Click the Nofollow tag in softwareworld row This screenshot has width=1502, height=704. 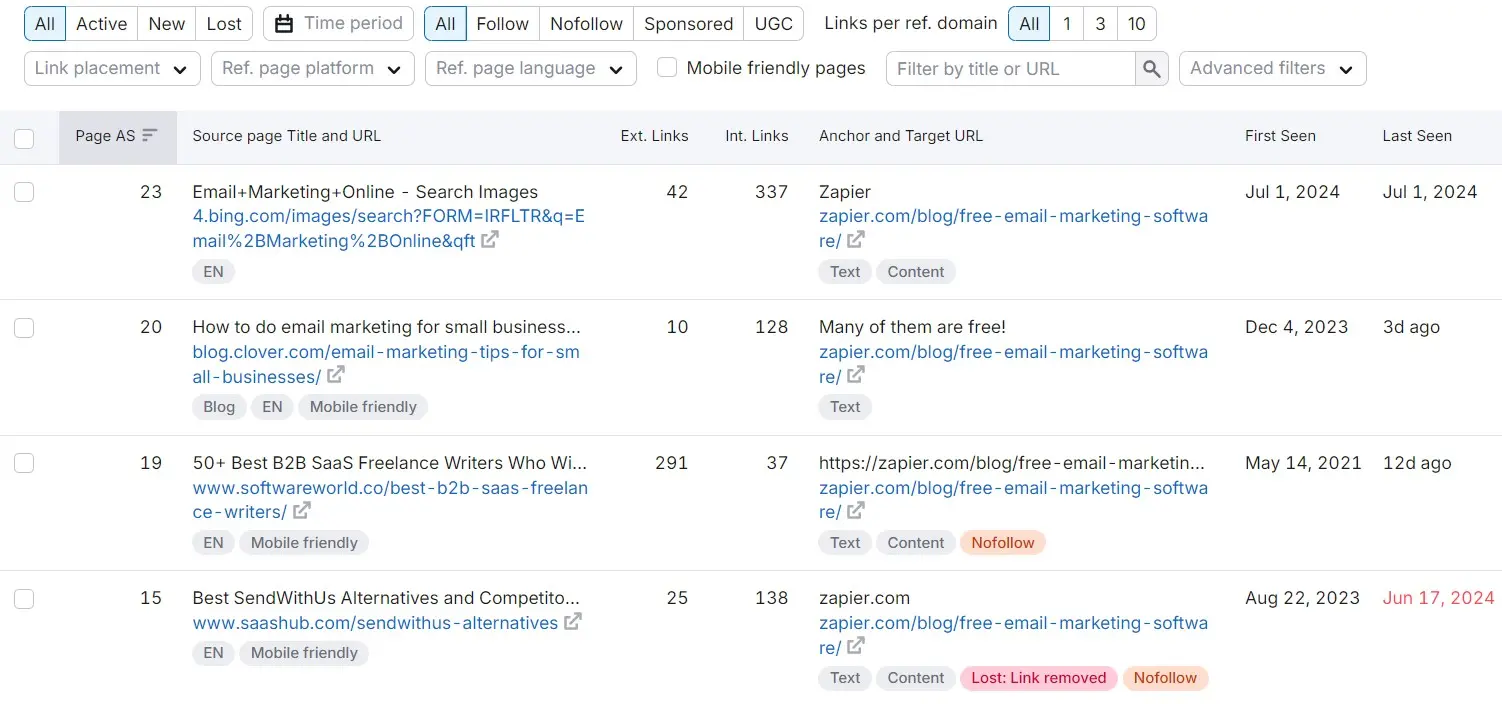[1003, 543]
